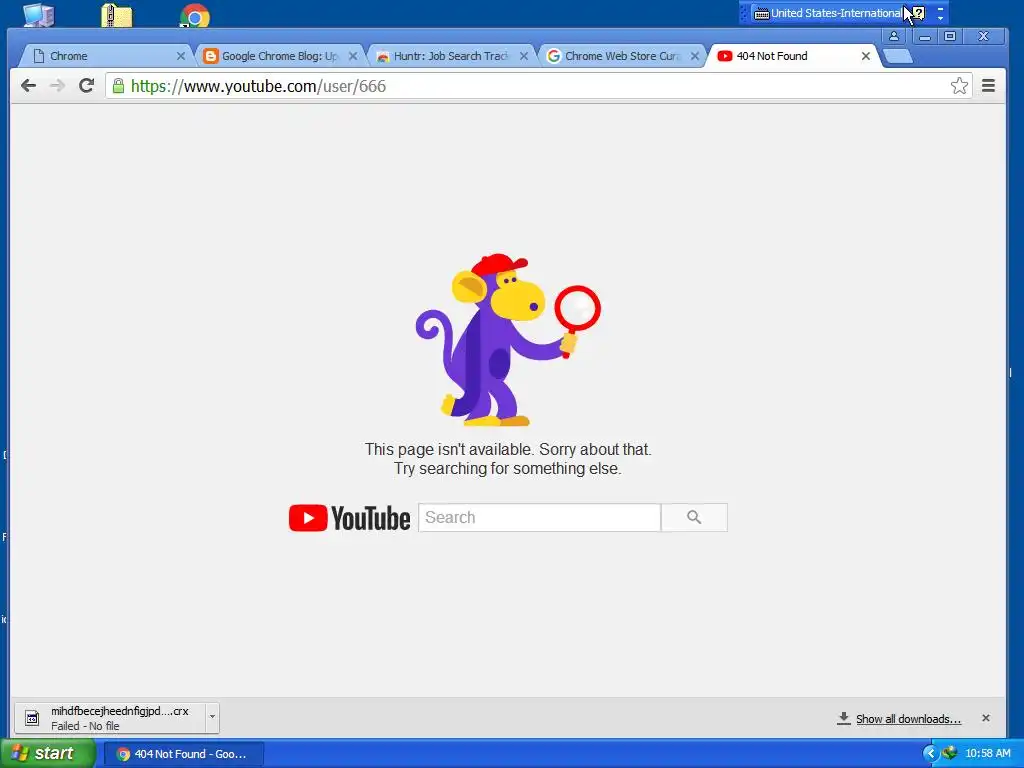Click the Chrome profile person icon
Screen dimensions: 1024x768
894,37
